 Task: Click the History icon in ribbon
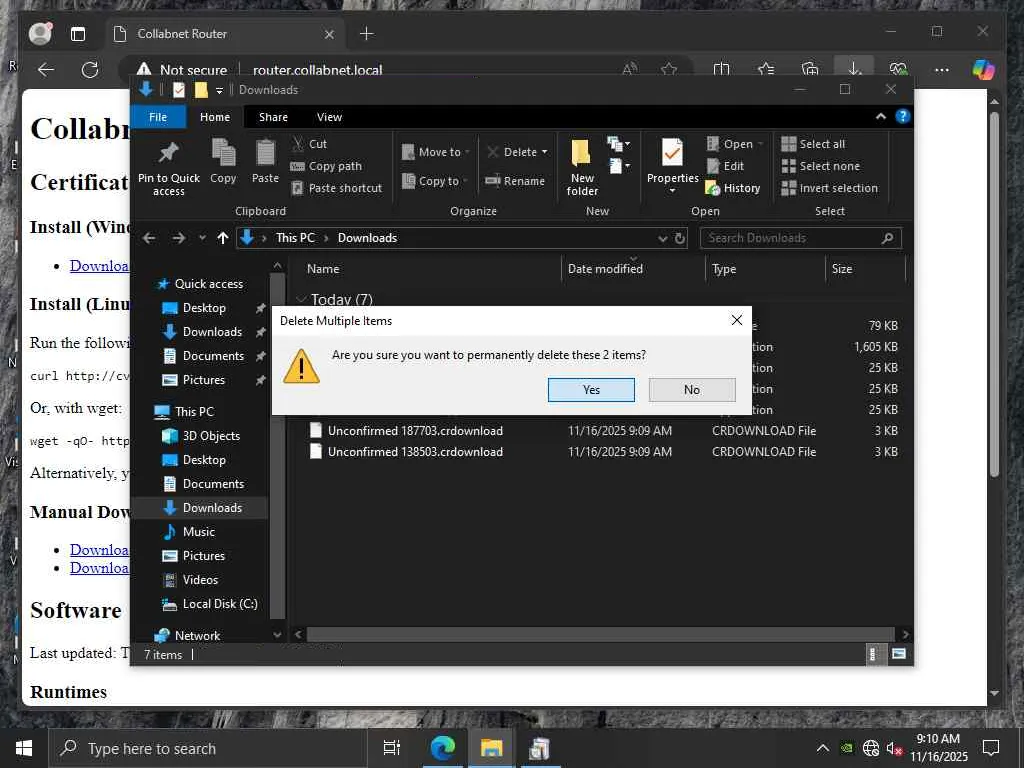coord(713,188)
